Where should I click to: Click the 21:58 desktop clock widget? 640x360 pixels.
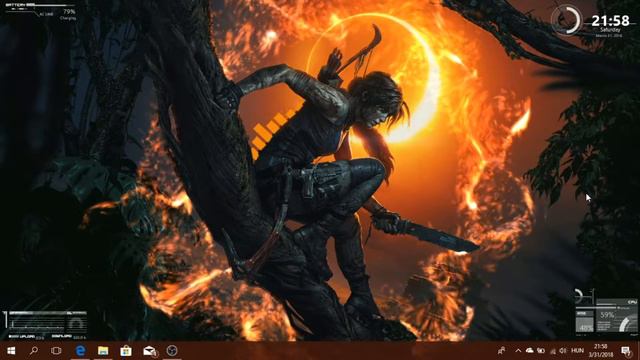point(610,20)
